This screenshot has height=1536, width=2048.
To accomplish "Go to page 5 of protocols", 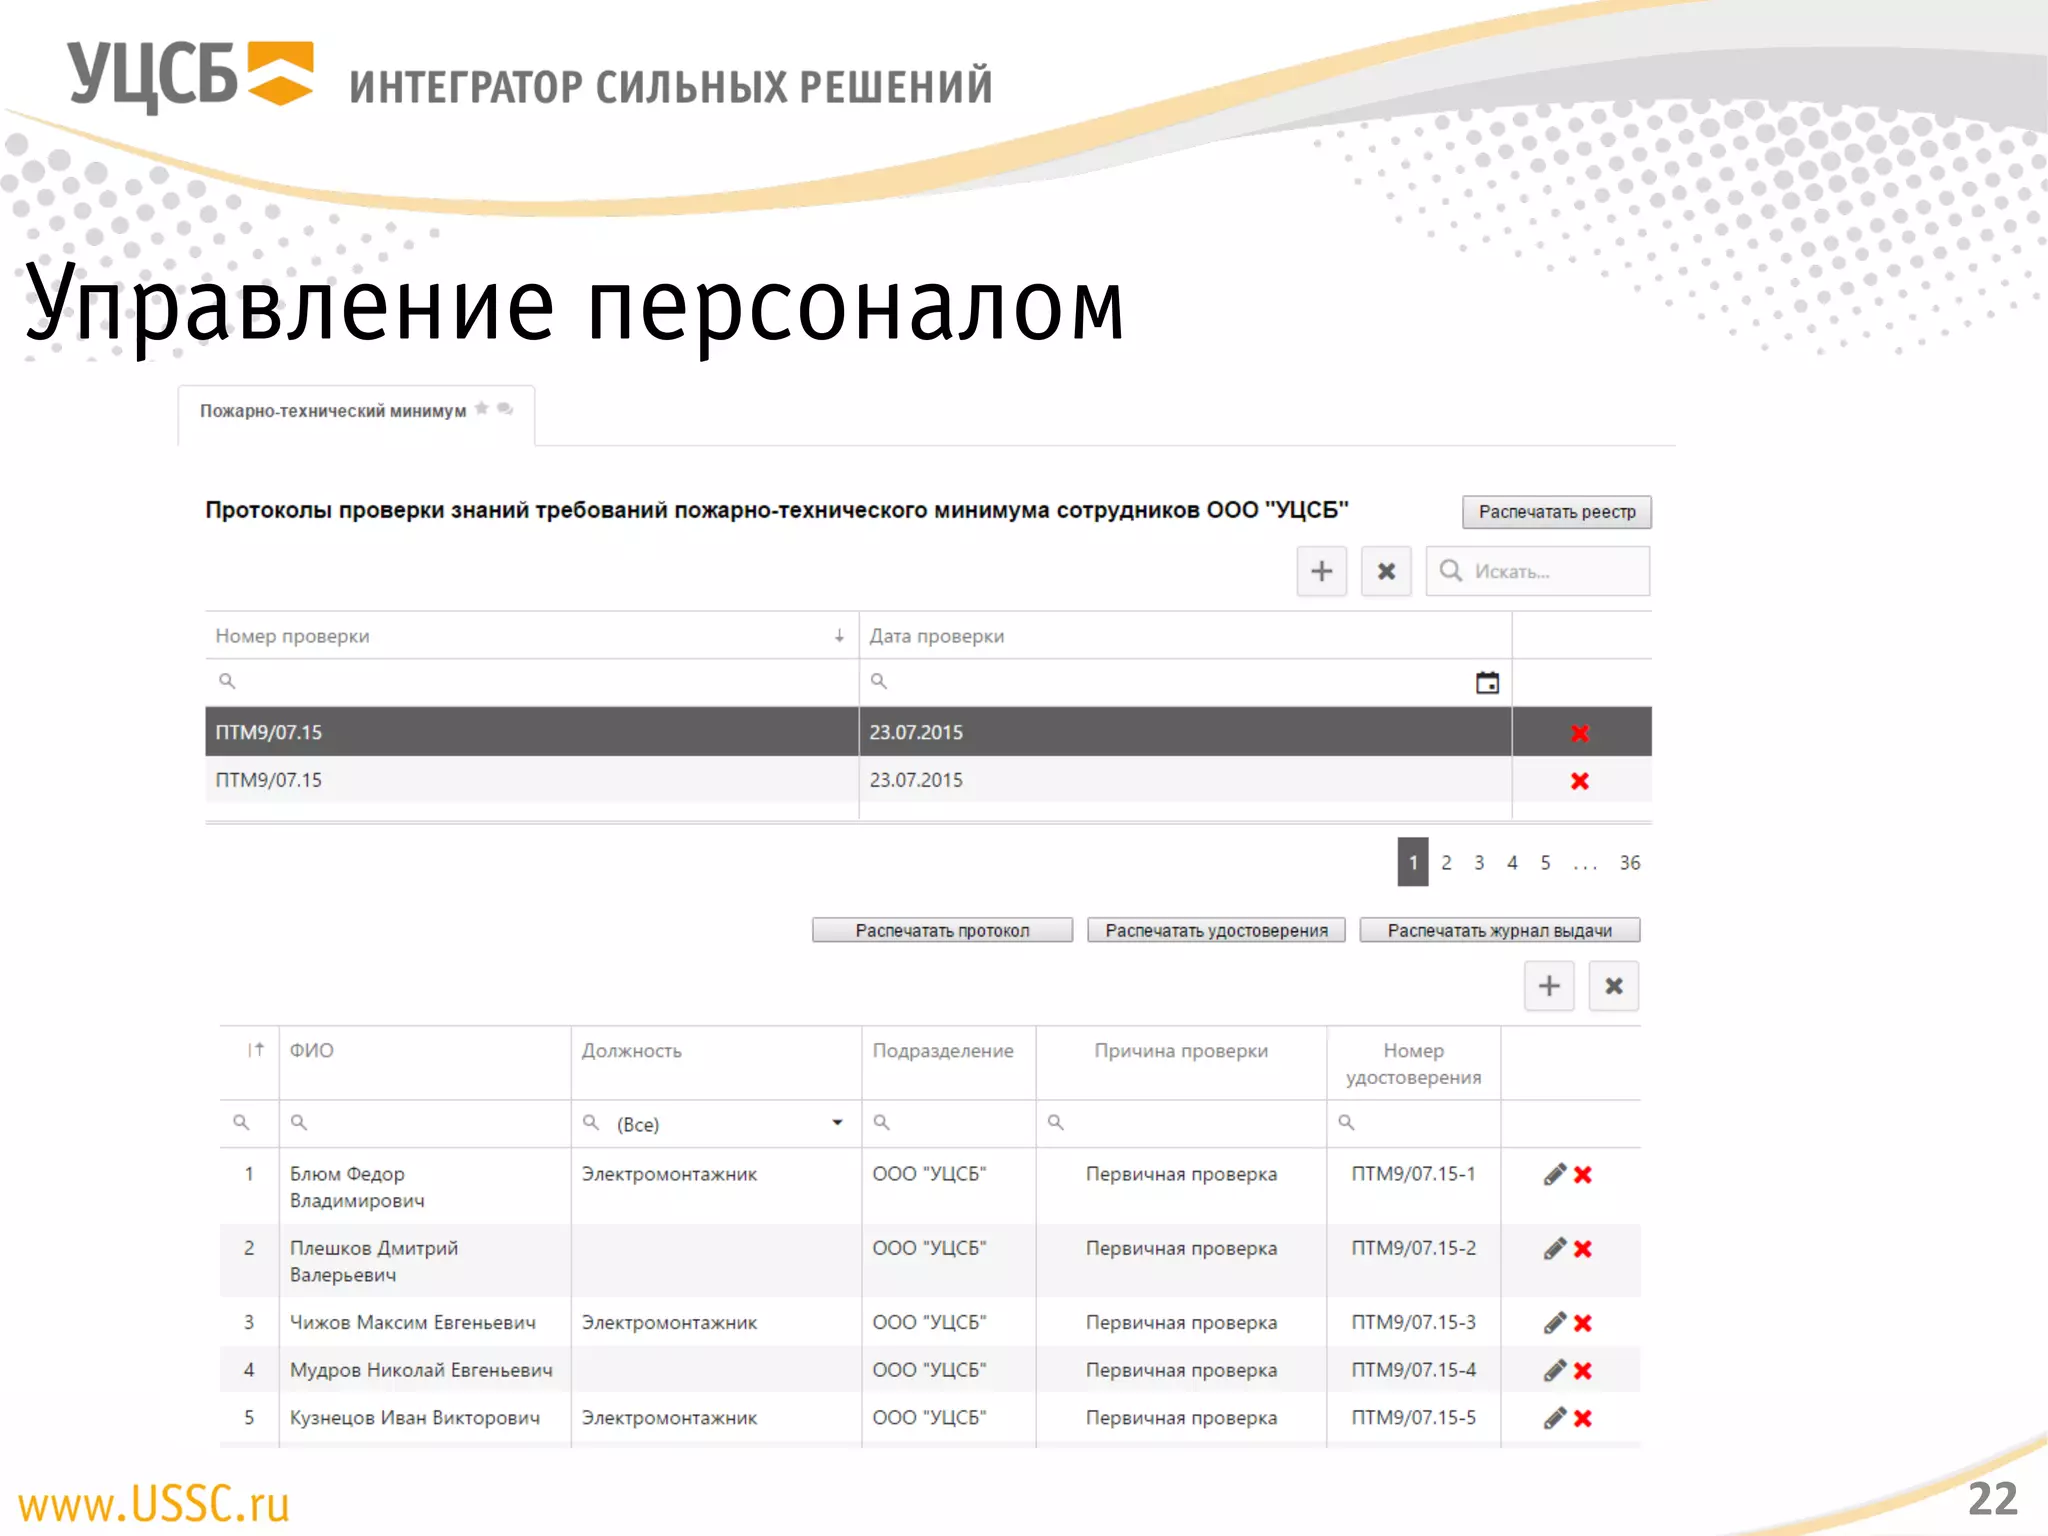I will [x=1545, y=862].
